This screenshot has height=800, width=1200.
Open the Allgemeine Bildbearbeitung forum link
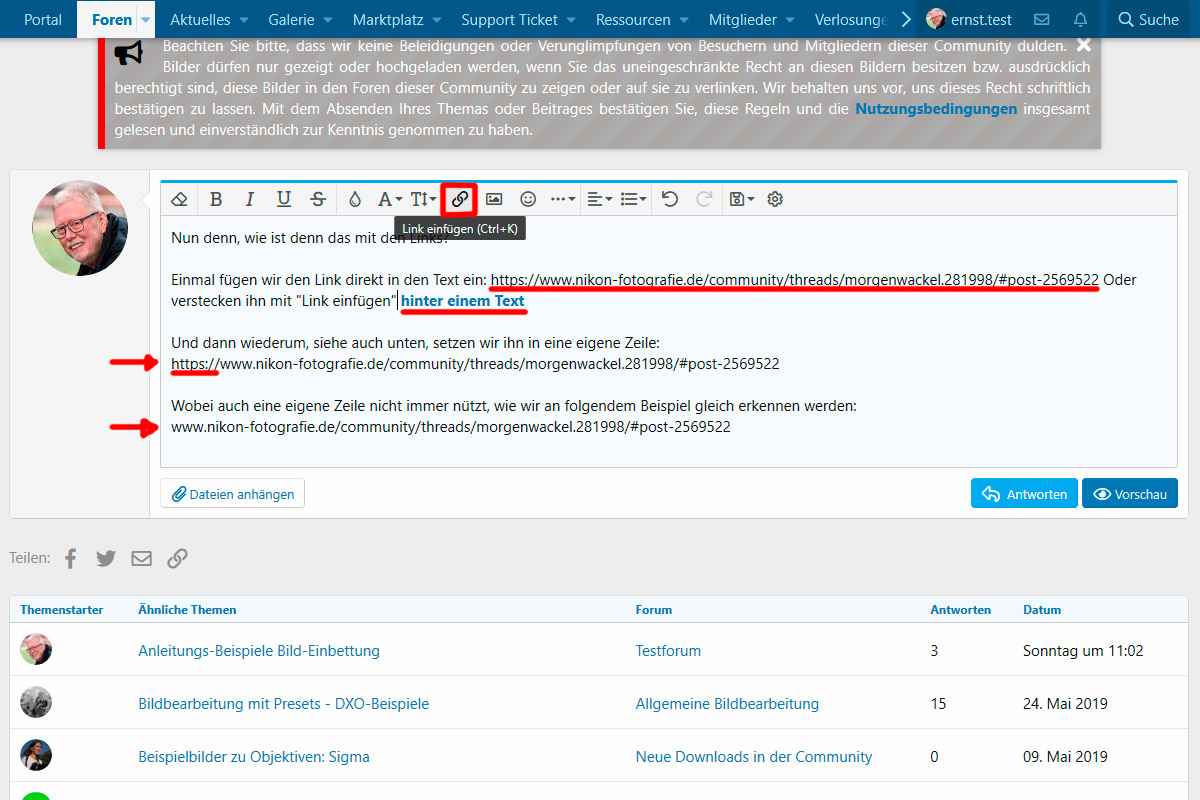[727, 703]
